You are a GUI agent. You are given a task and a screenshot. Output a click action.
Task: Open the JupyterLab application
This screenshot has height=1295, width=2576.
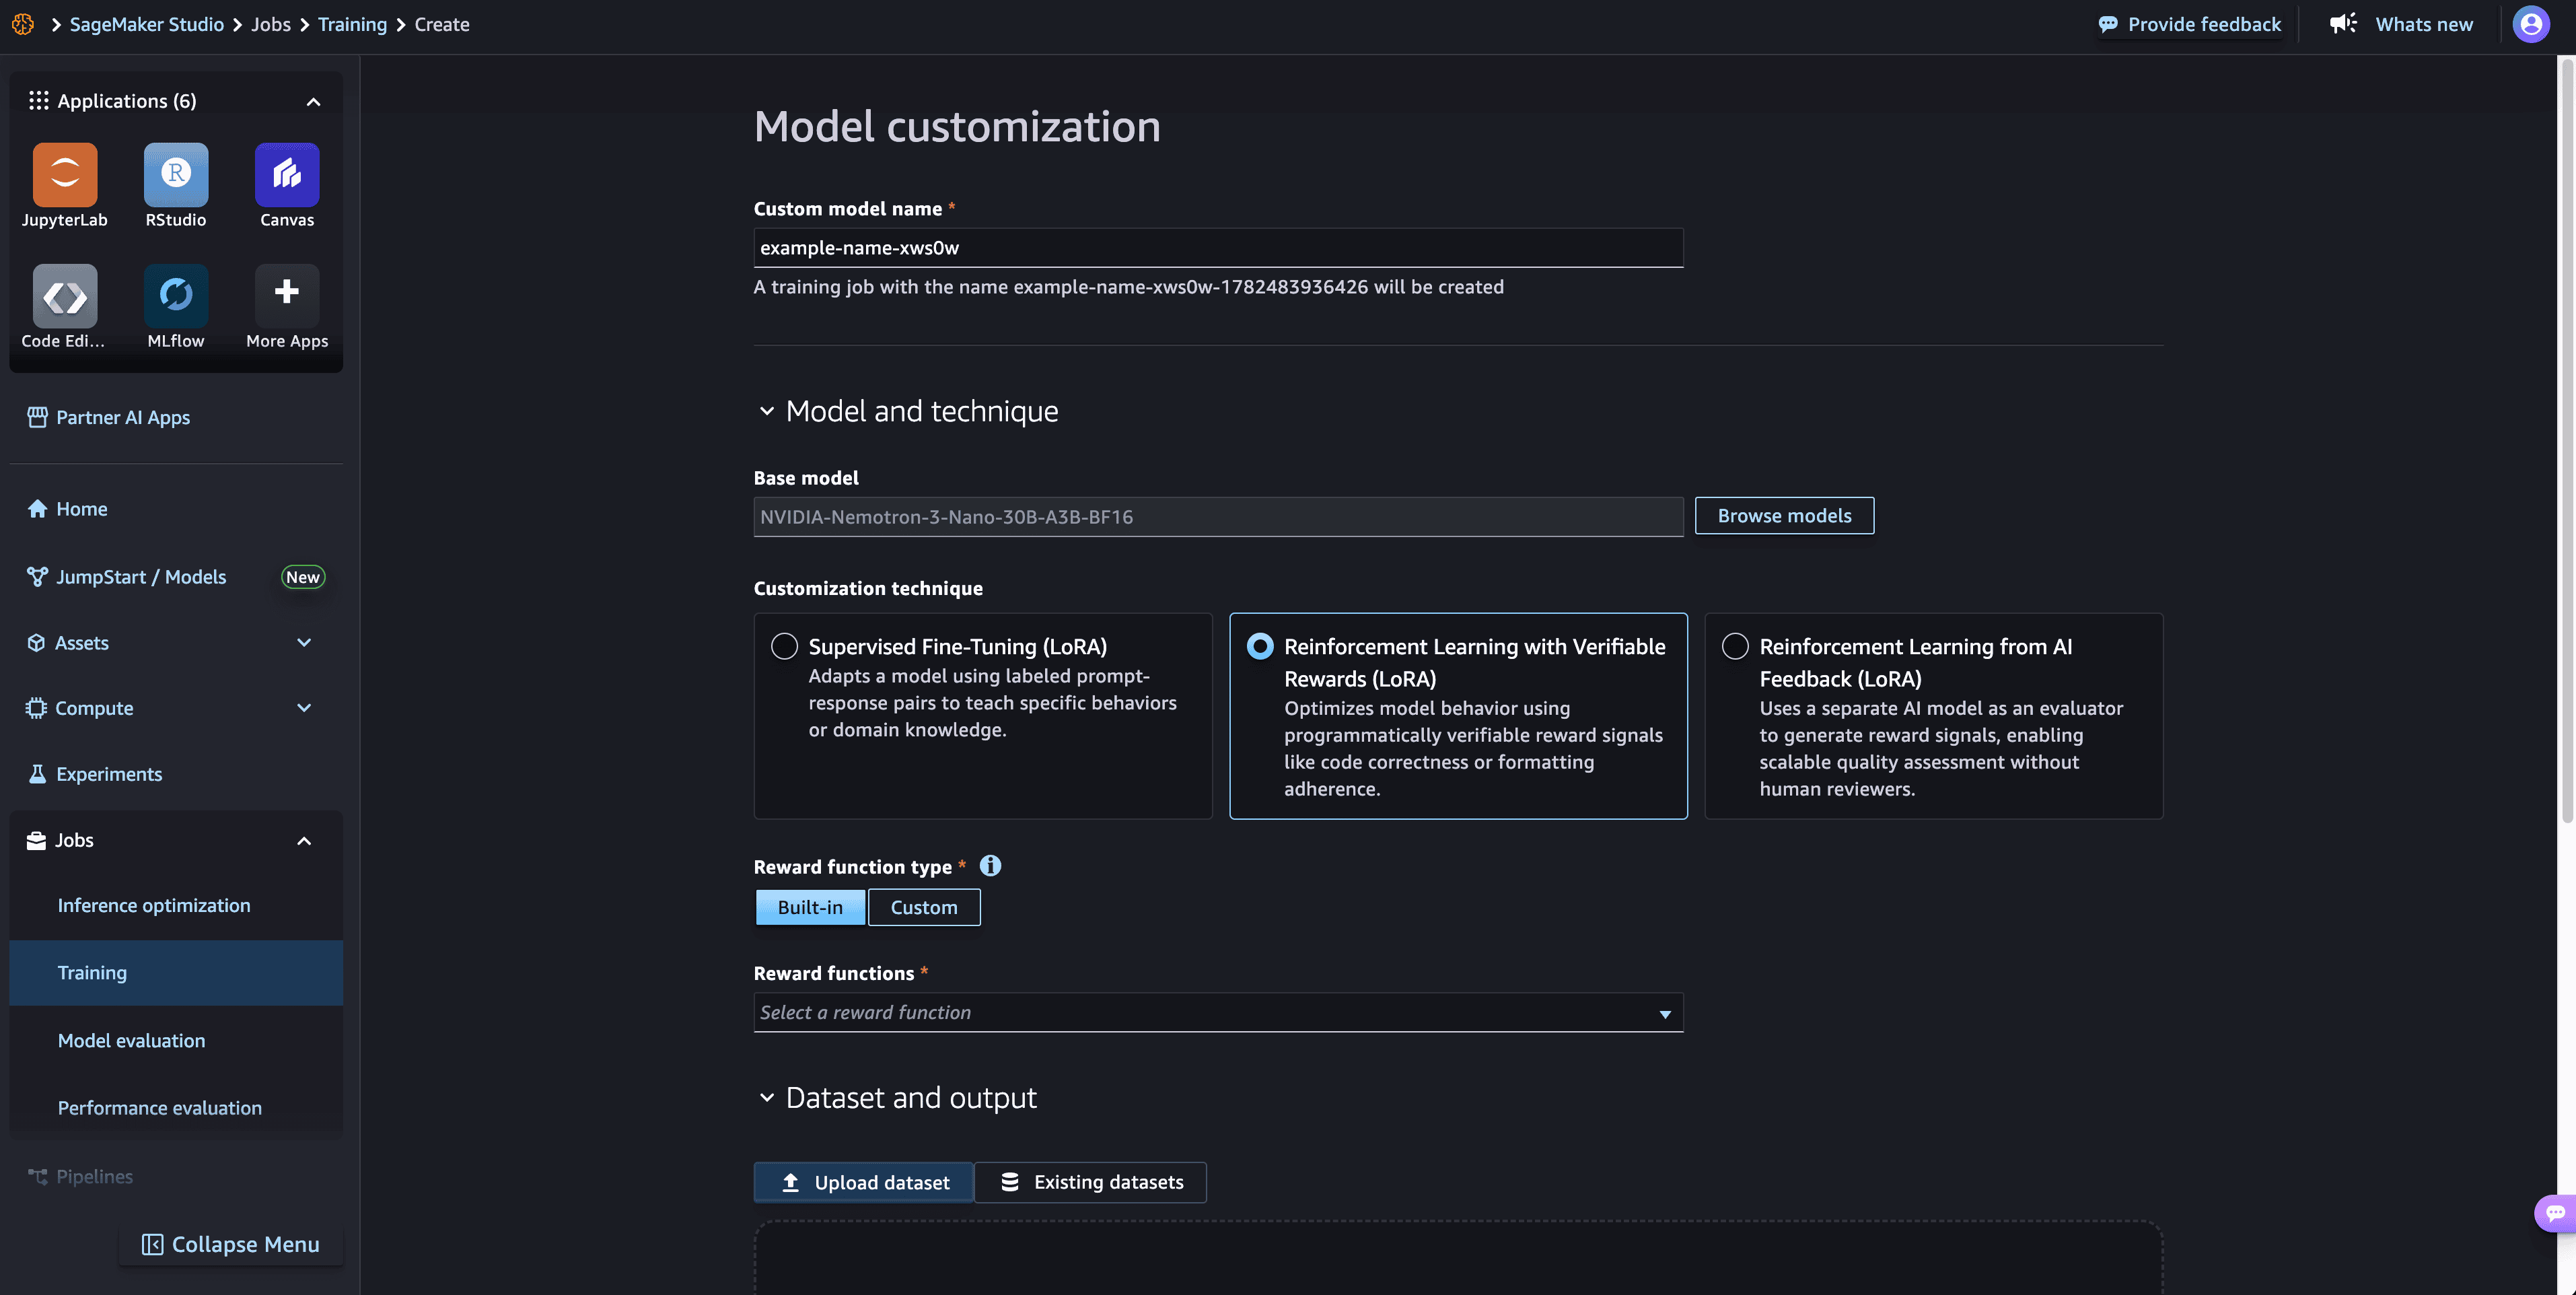(65, 175)
